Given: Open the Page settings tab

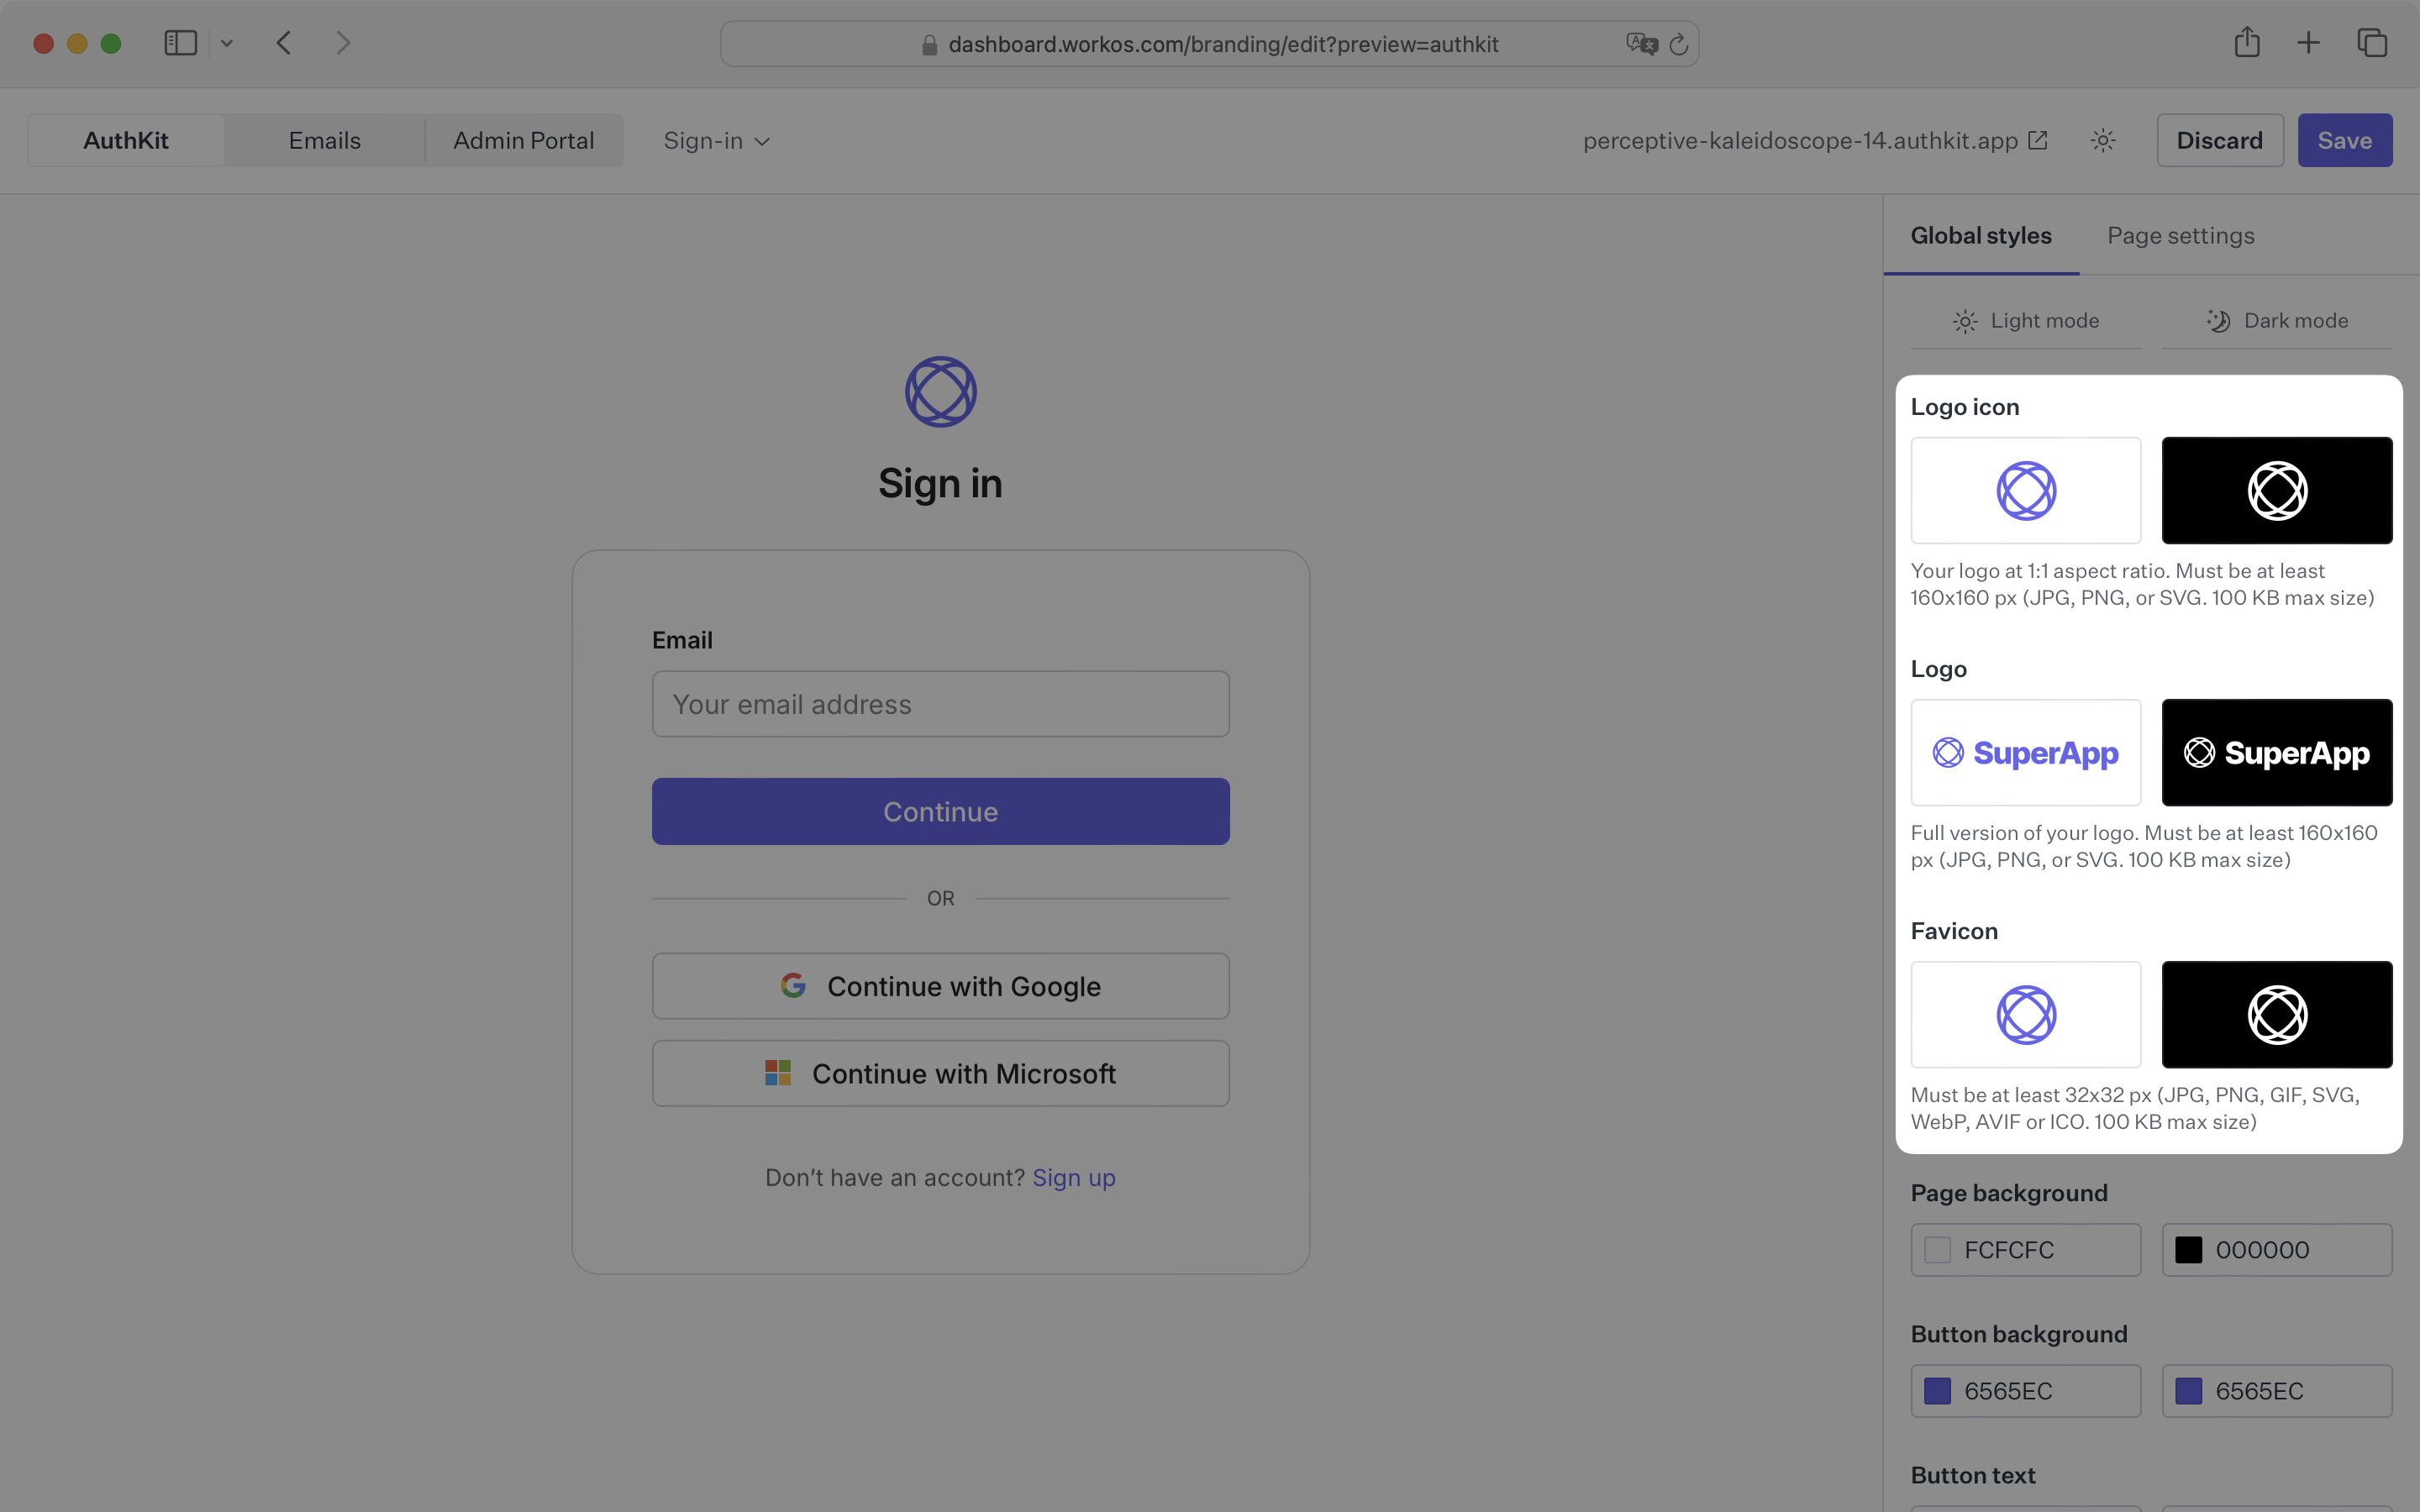Looking at the screenshot, I should tap(2179, 235).
